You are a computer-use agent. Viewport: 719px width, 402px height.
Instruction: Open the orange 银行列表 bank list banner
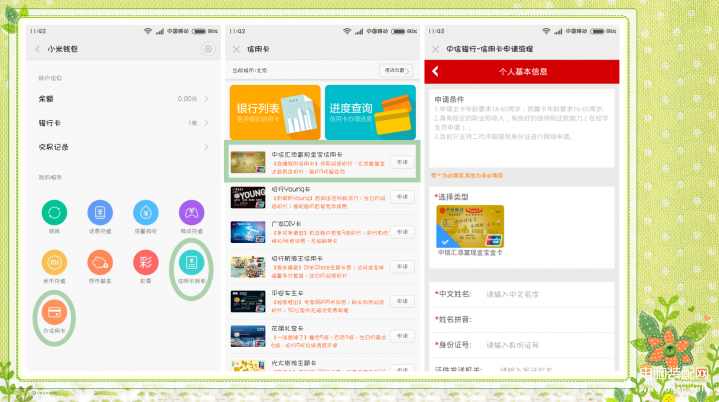click(x=275, y=112)
